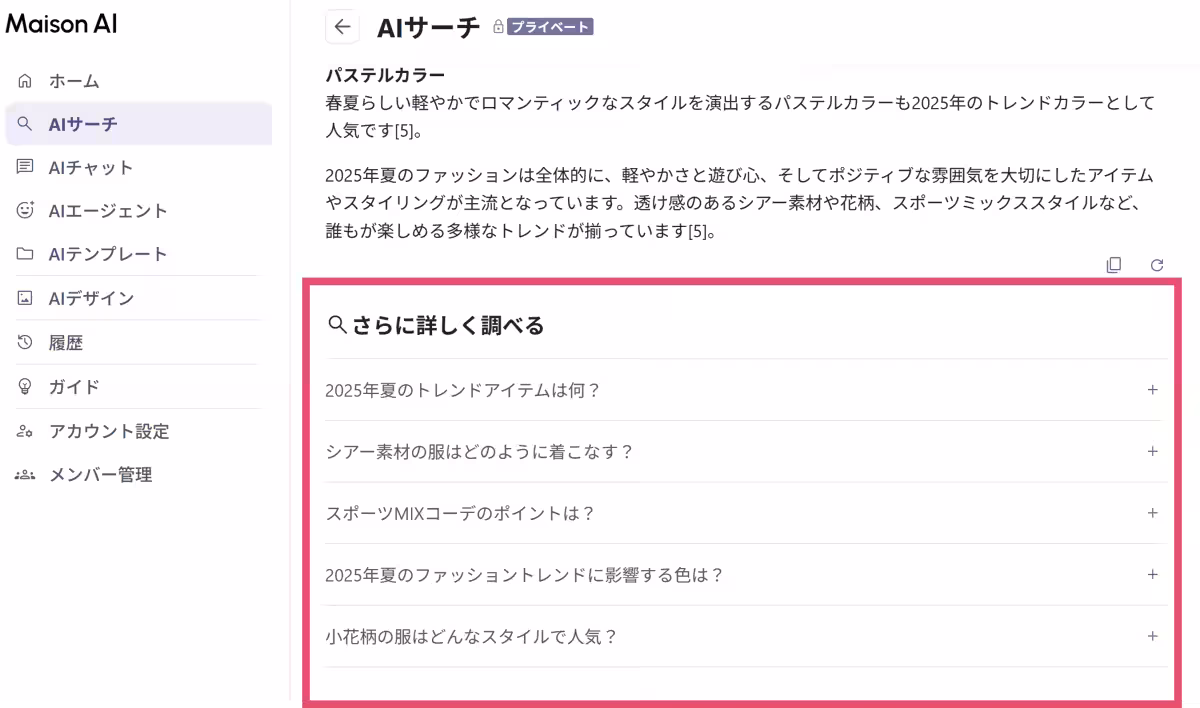The width and height of the screenshot is (1200, 708).
Task: Click the AIエージェント smiley face icon
Action: click(22, 210)
